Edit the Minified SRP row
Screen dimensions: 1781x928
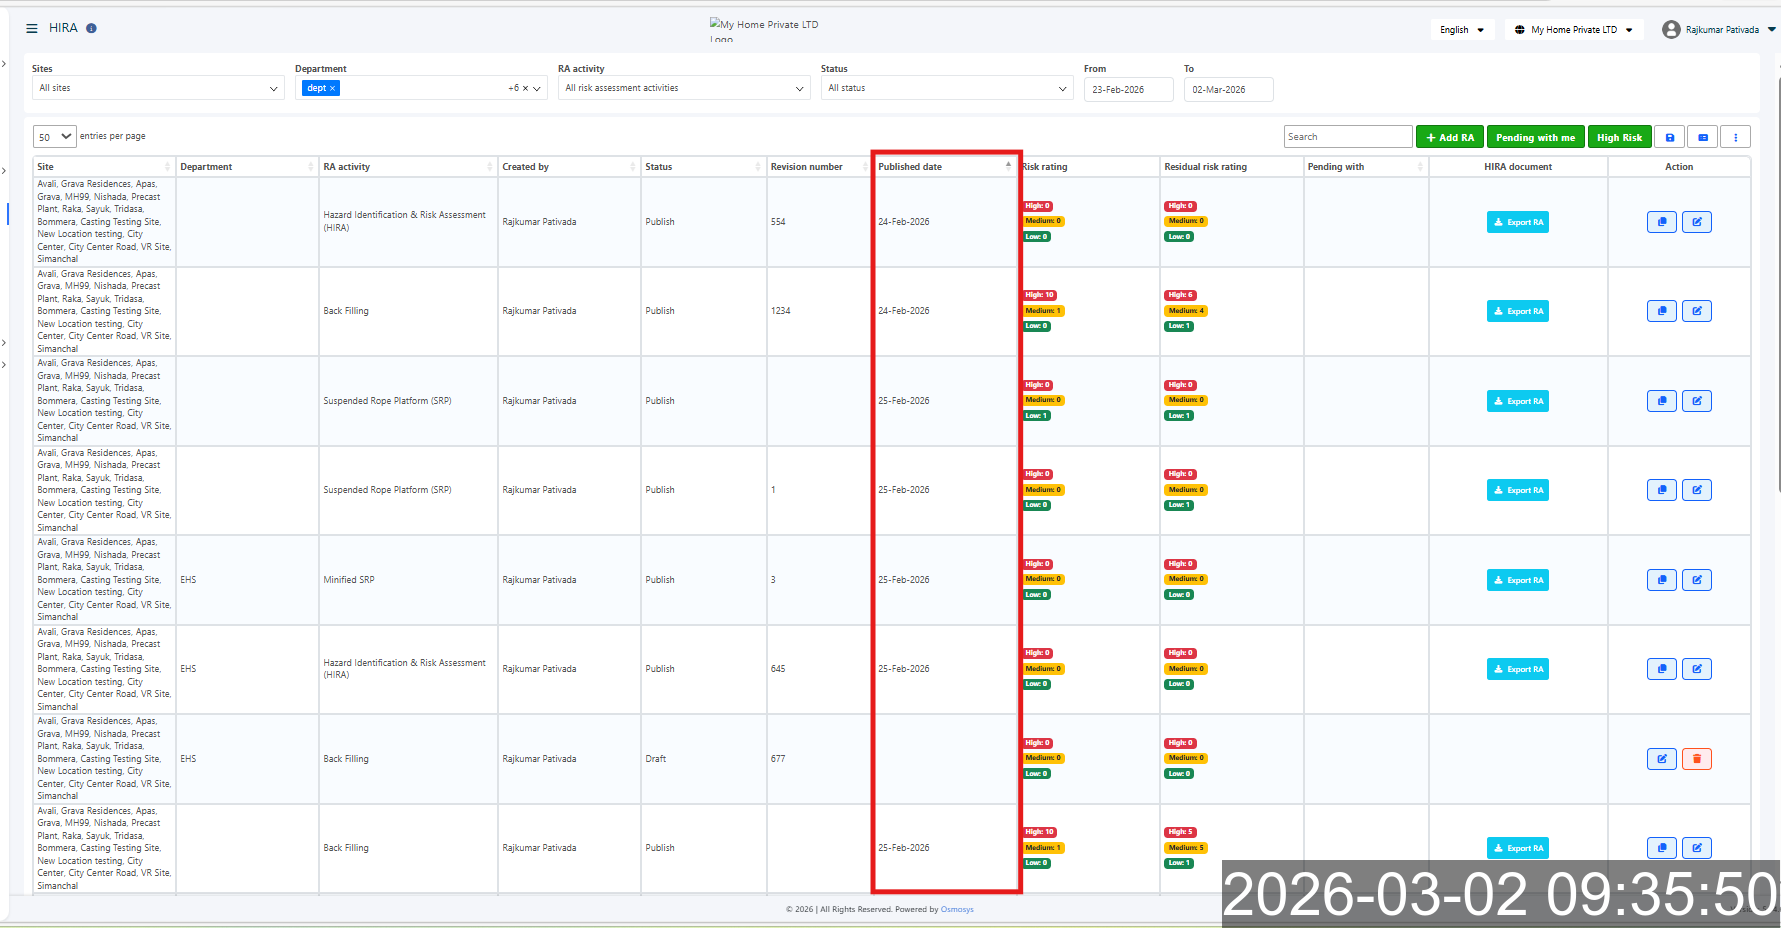[x=1696, y=580]
